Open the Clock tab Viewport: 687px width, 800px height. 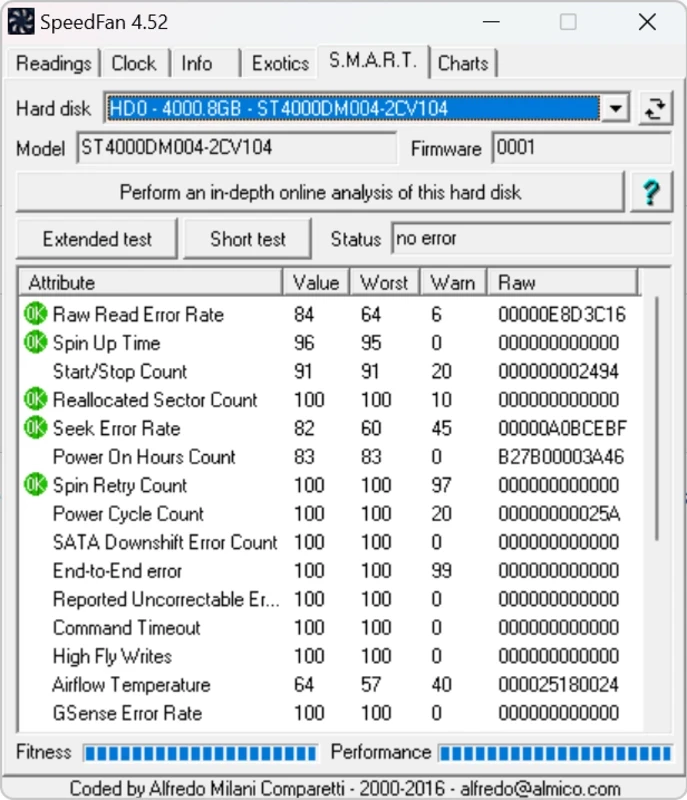pyautogui.click(x=134, y=63)
